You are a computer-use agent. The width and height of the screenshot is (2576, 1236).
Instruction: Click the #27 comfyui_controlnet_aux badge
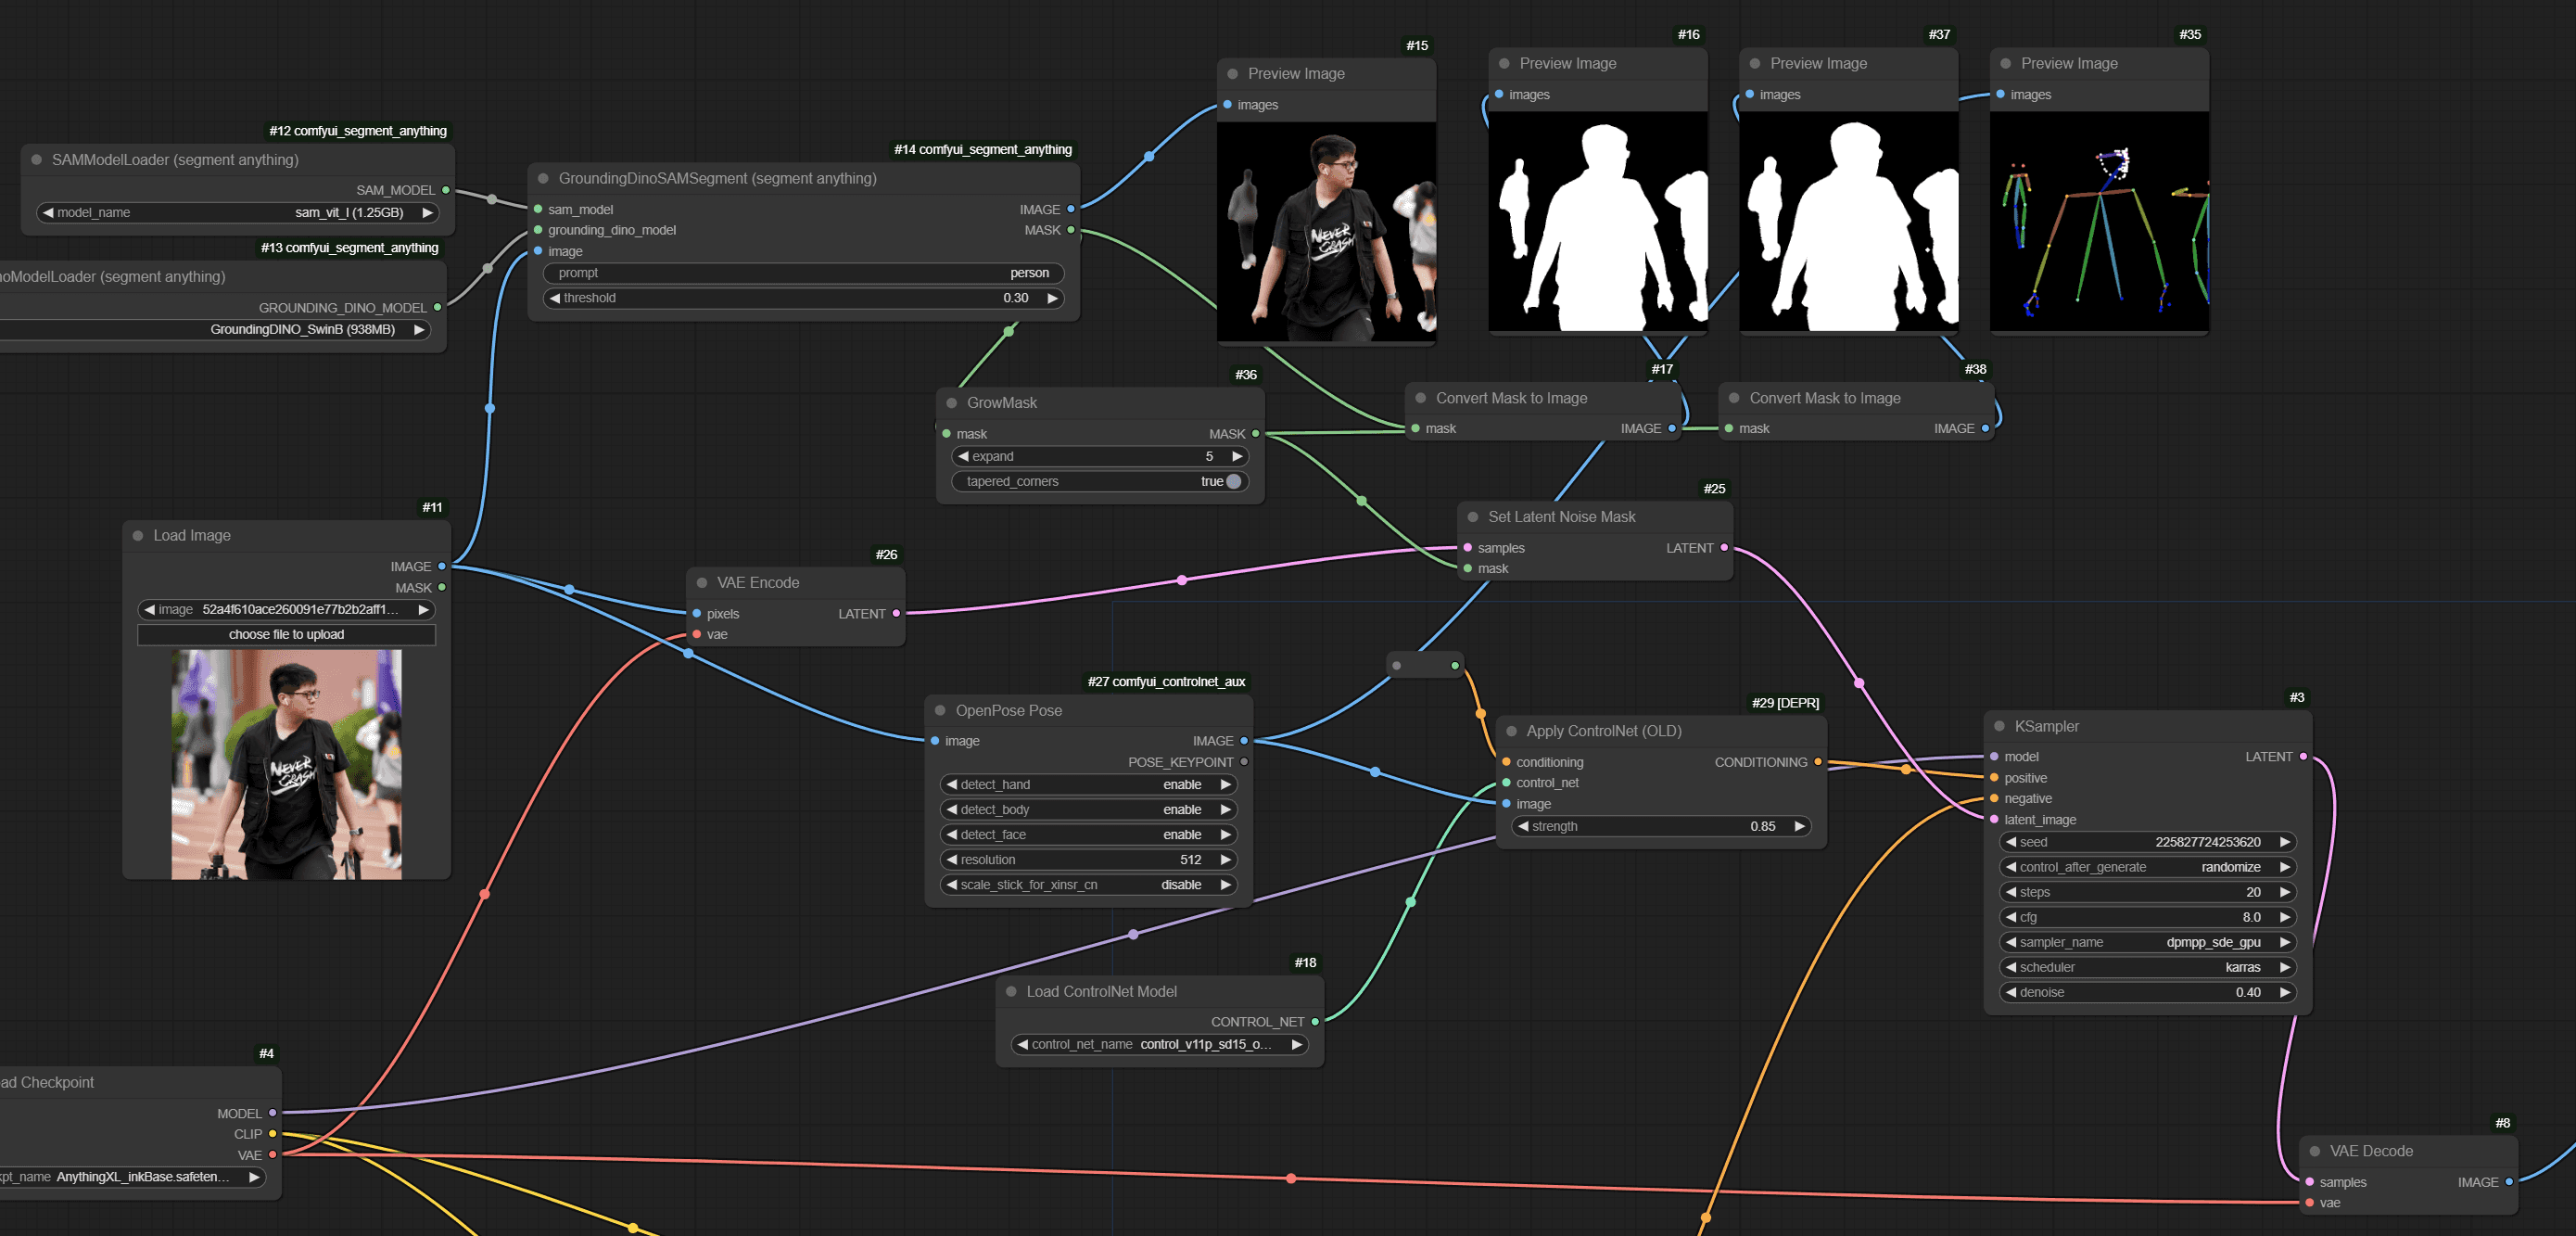(1166, 681)
